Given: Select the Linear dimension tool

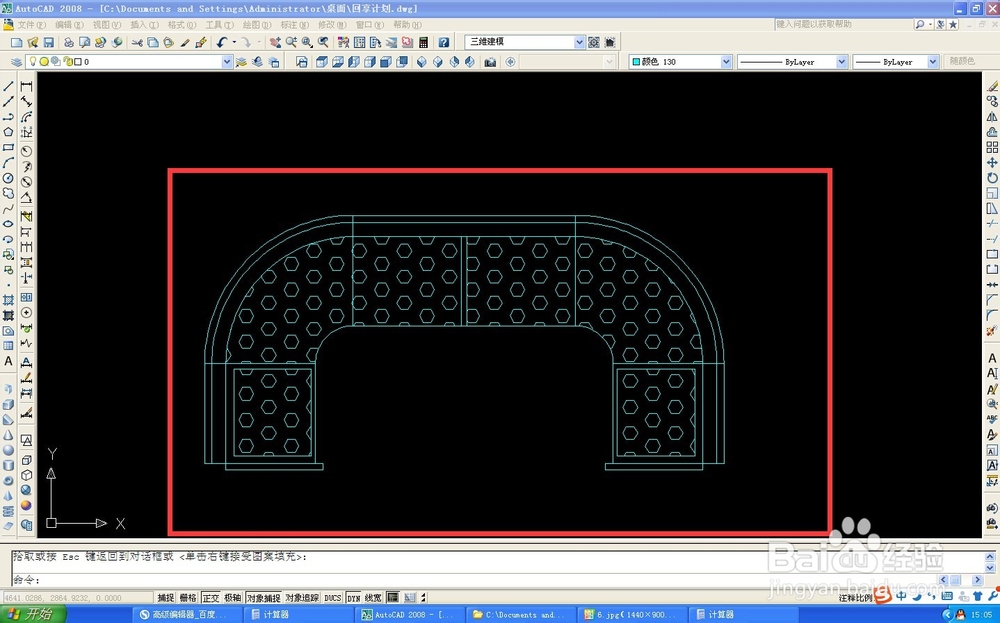Looking at the screenshot, I should (x=26, y=86).
